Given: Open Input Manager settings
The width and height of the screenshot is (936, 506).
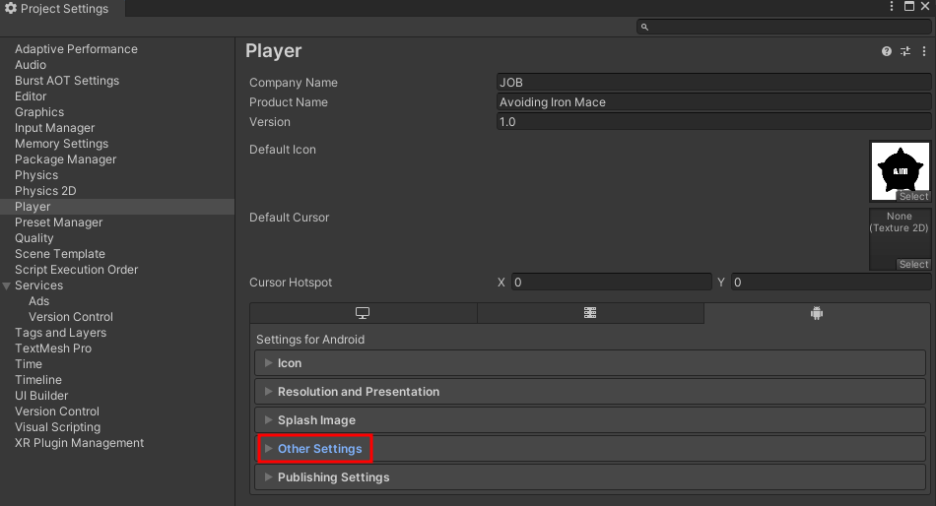Looking at the screenshot, I should coord(54,128).
